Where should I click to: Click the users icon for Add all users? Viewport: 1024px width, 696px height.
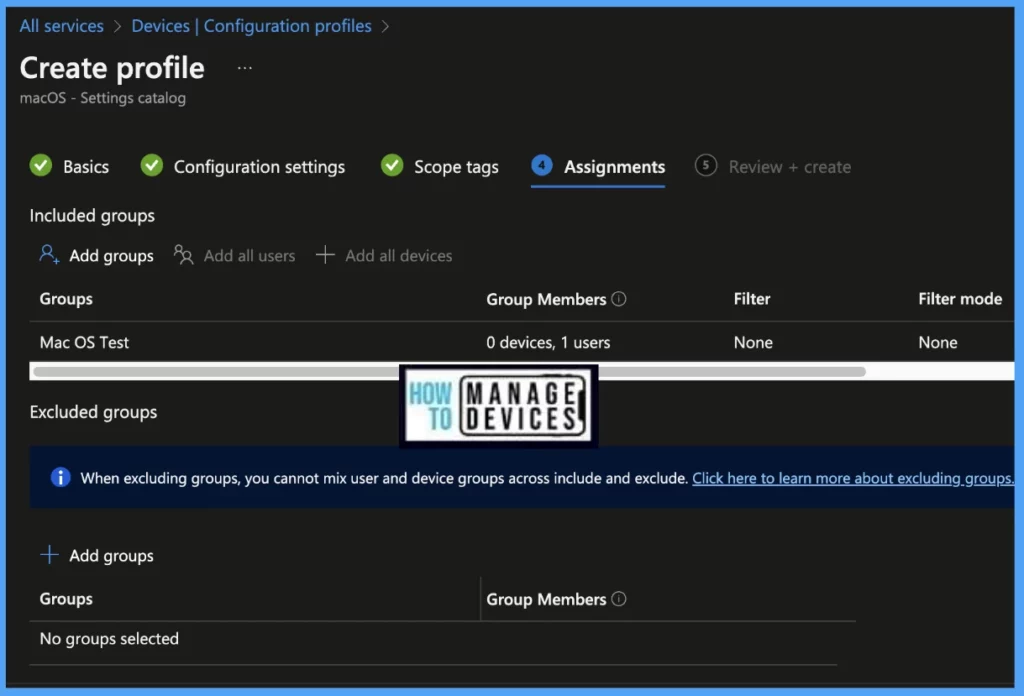pos(184,255)
